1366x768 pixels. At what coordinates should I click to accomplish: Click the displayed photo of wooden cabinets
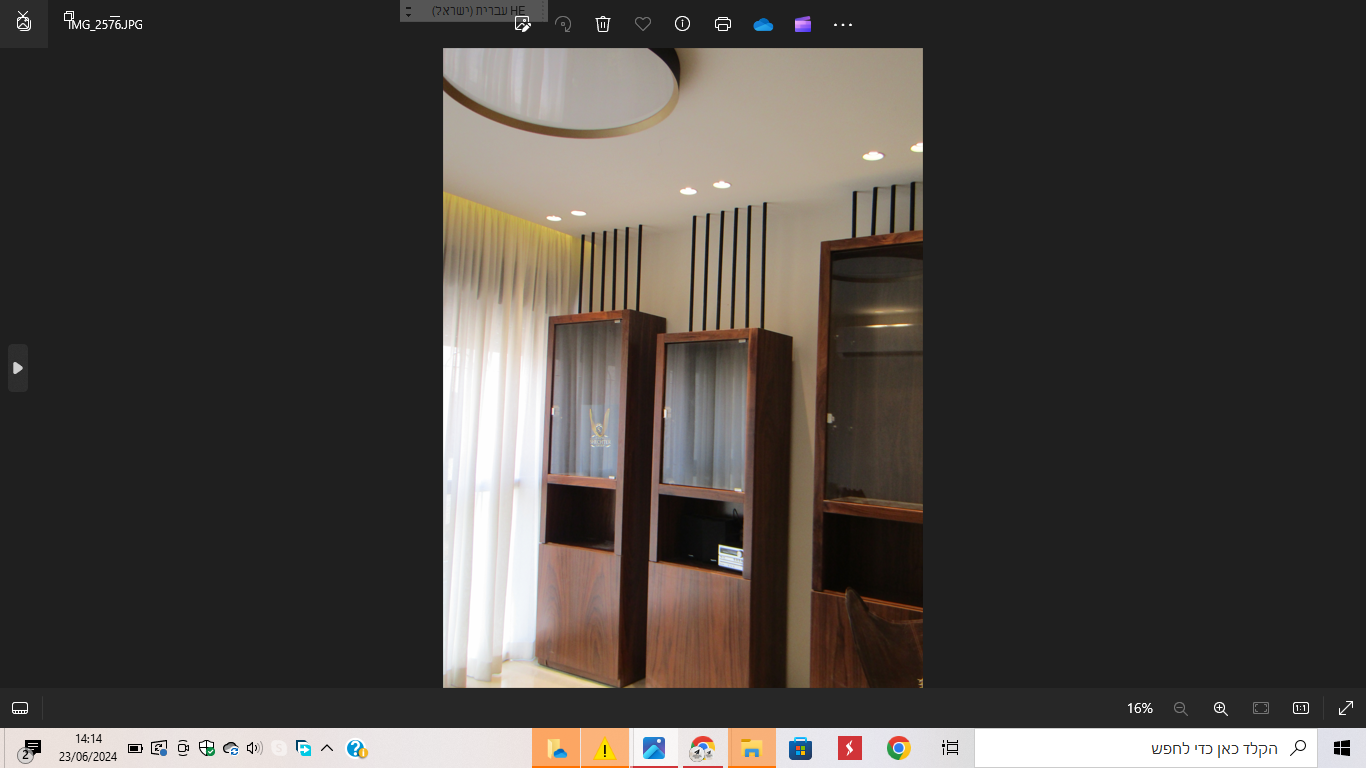click(x=683, y=368)
